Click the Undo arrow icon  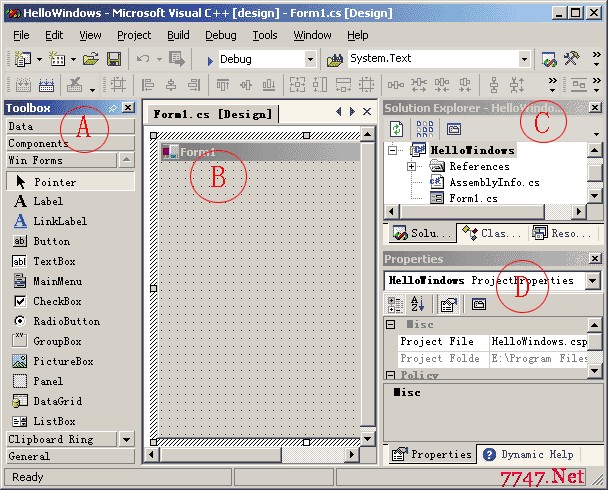coord(143,59)
